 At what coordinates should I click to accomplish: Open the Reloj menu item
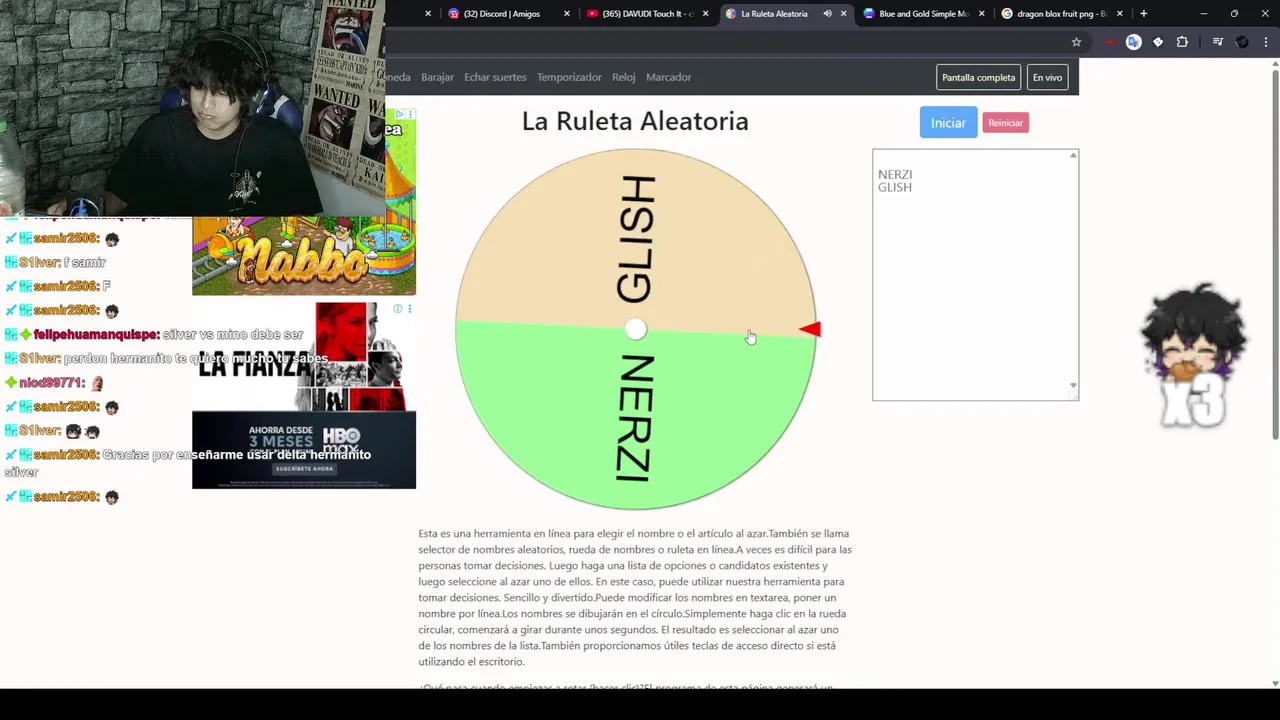(624, 77)
